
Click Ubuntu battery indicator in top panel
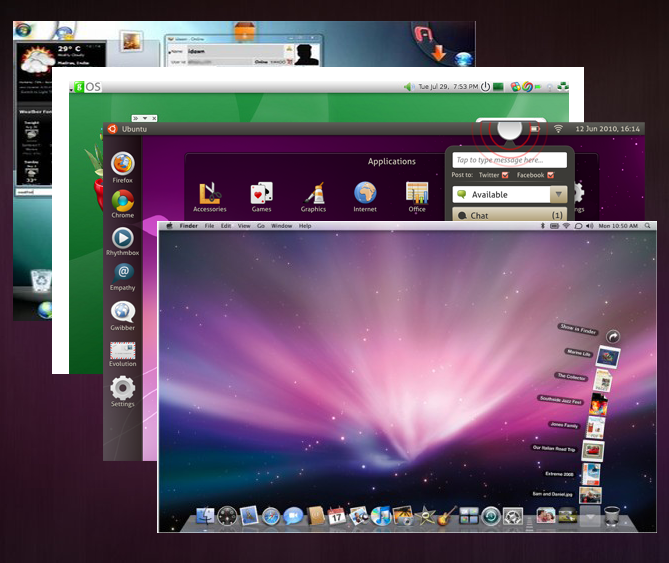535,129
